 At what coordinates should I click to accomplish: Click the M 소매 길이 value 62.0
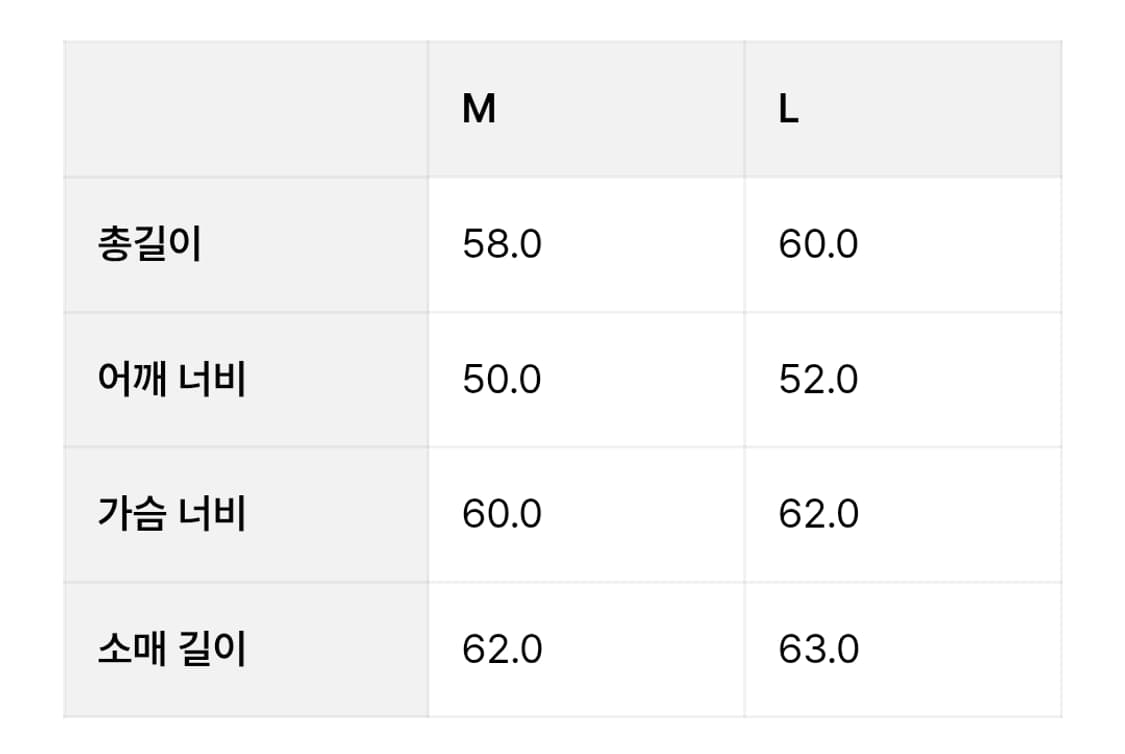(502, 650)
